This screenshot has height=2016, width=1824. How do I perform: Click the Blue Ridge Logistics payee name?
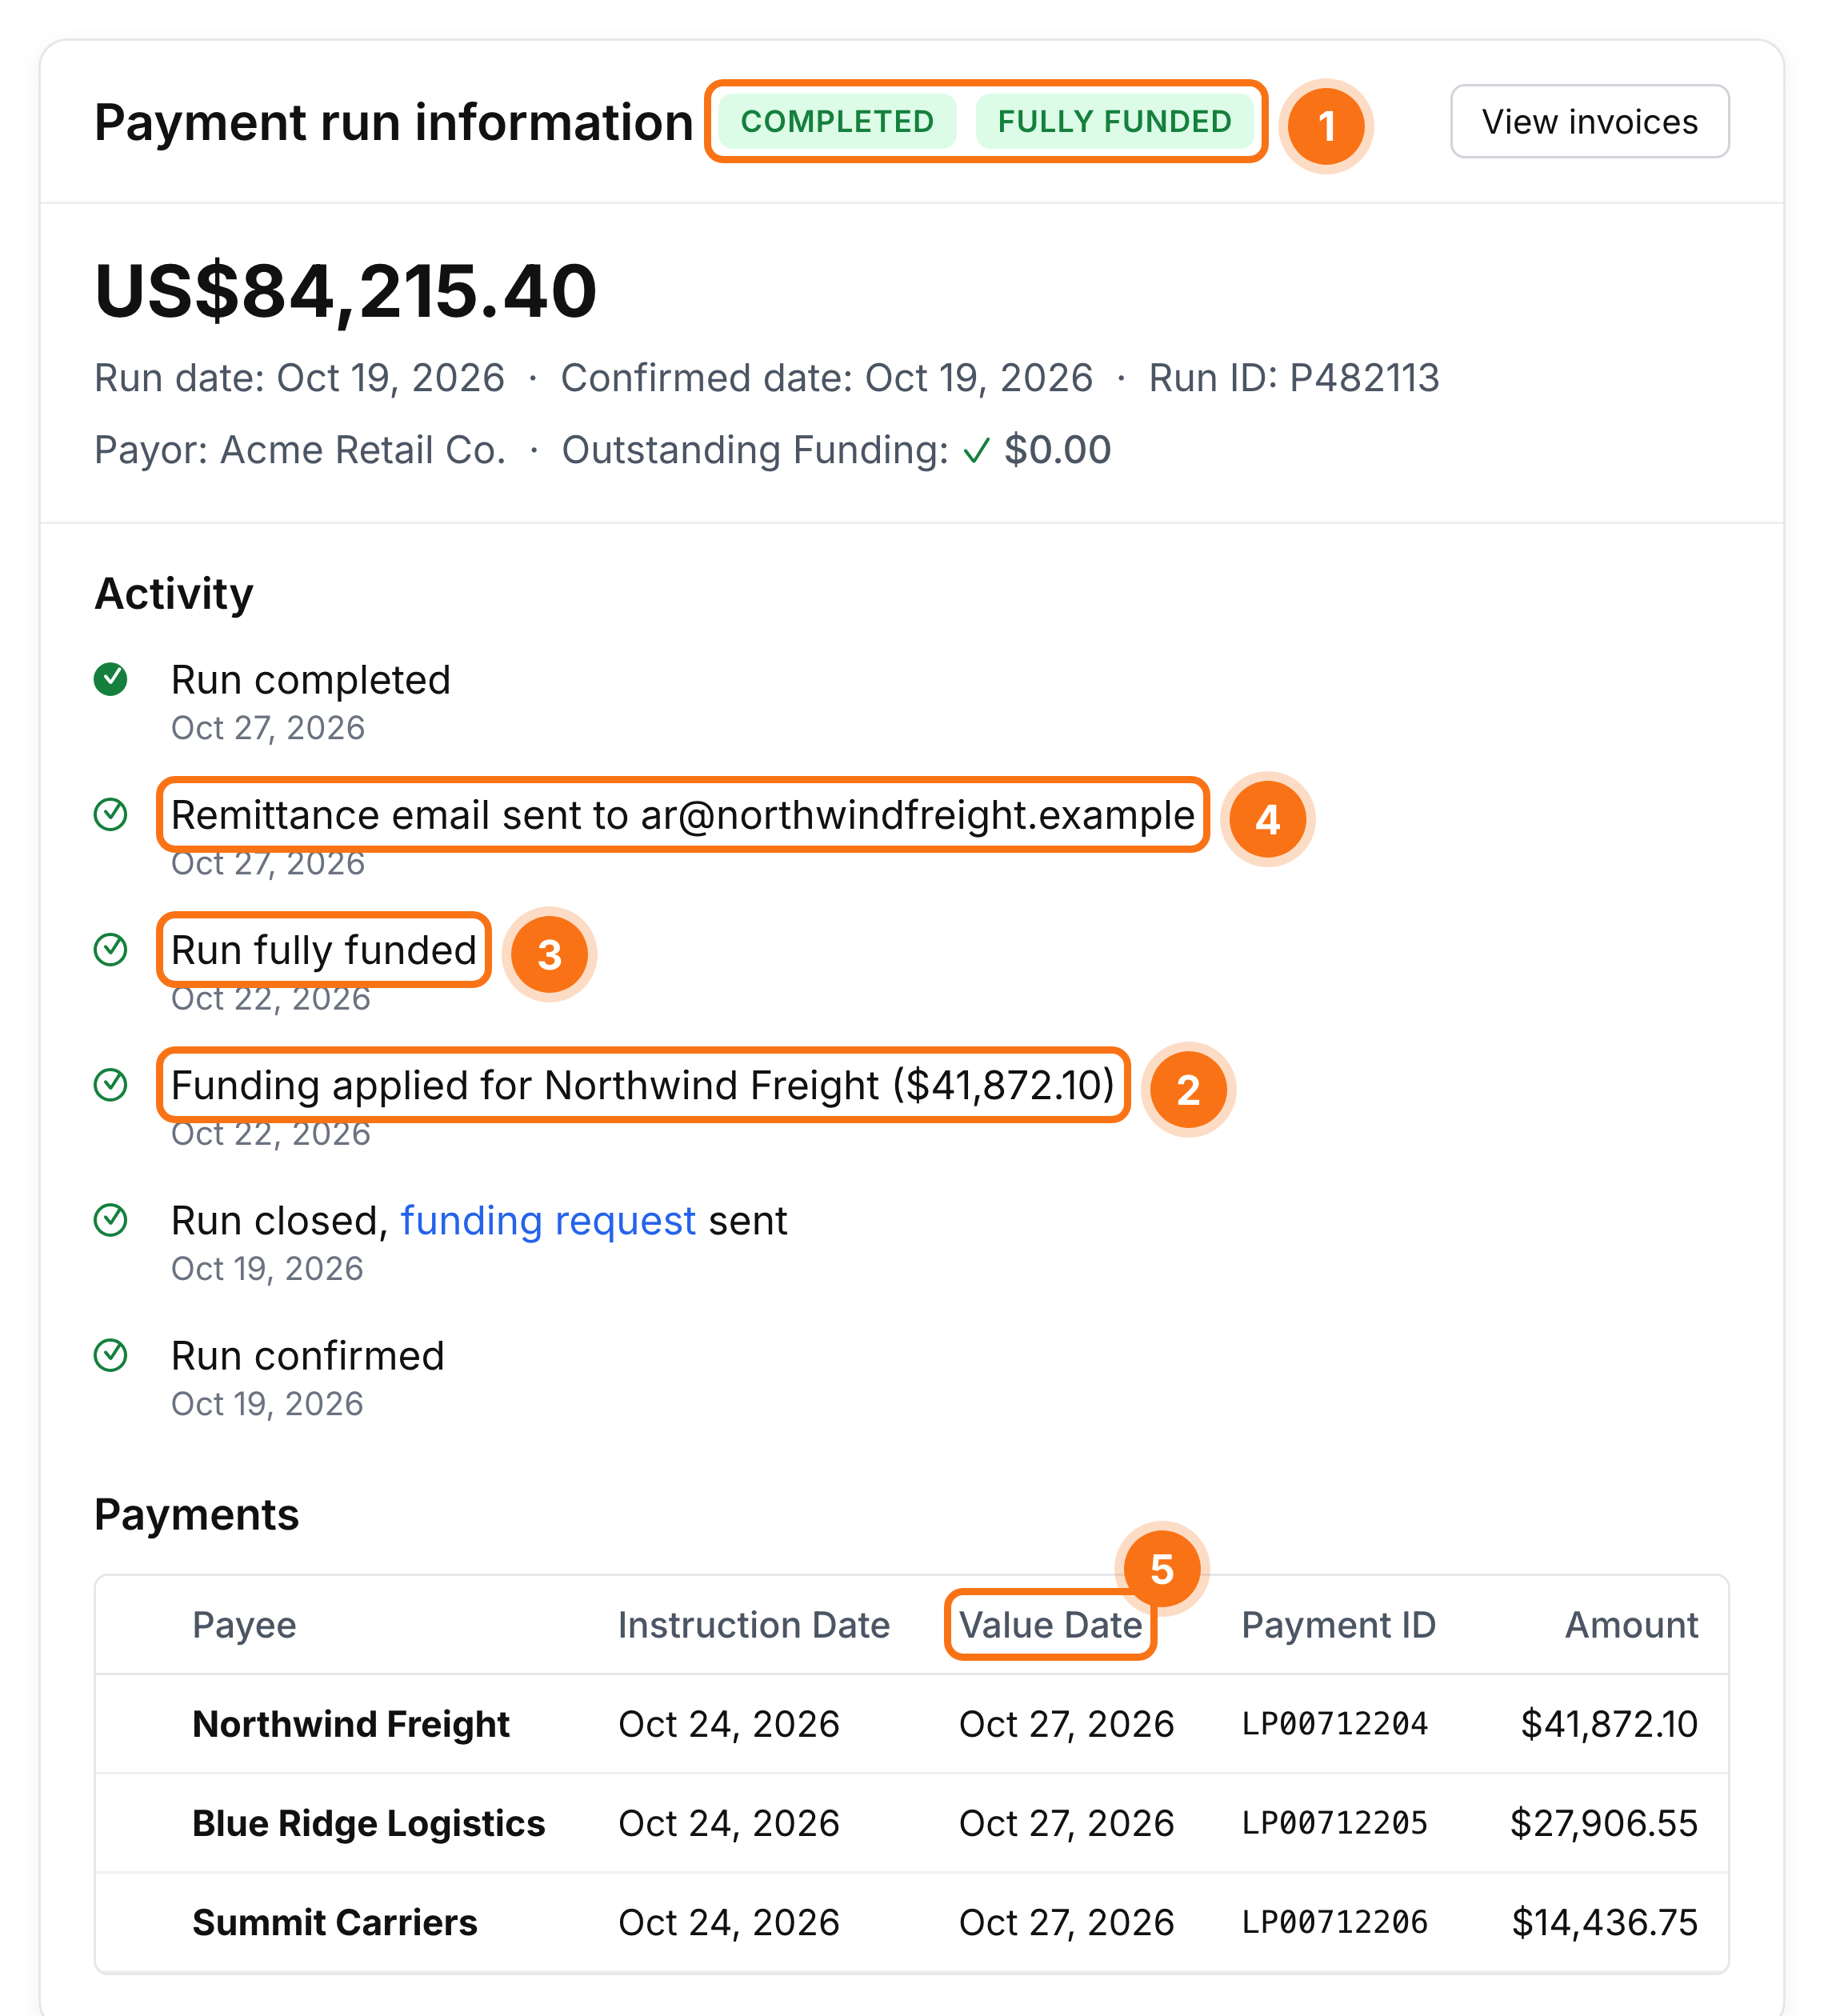tap(369, 1823)
